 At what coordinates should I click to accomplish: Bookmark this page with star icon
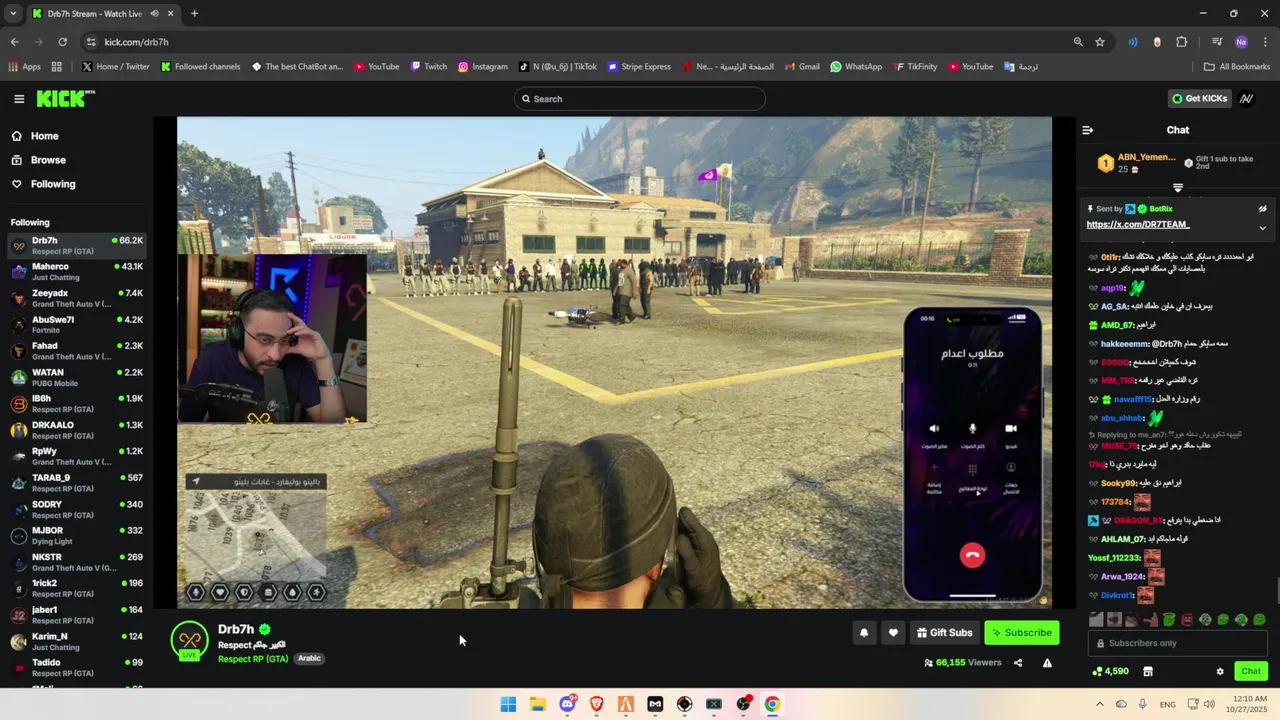[1100, 42]
